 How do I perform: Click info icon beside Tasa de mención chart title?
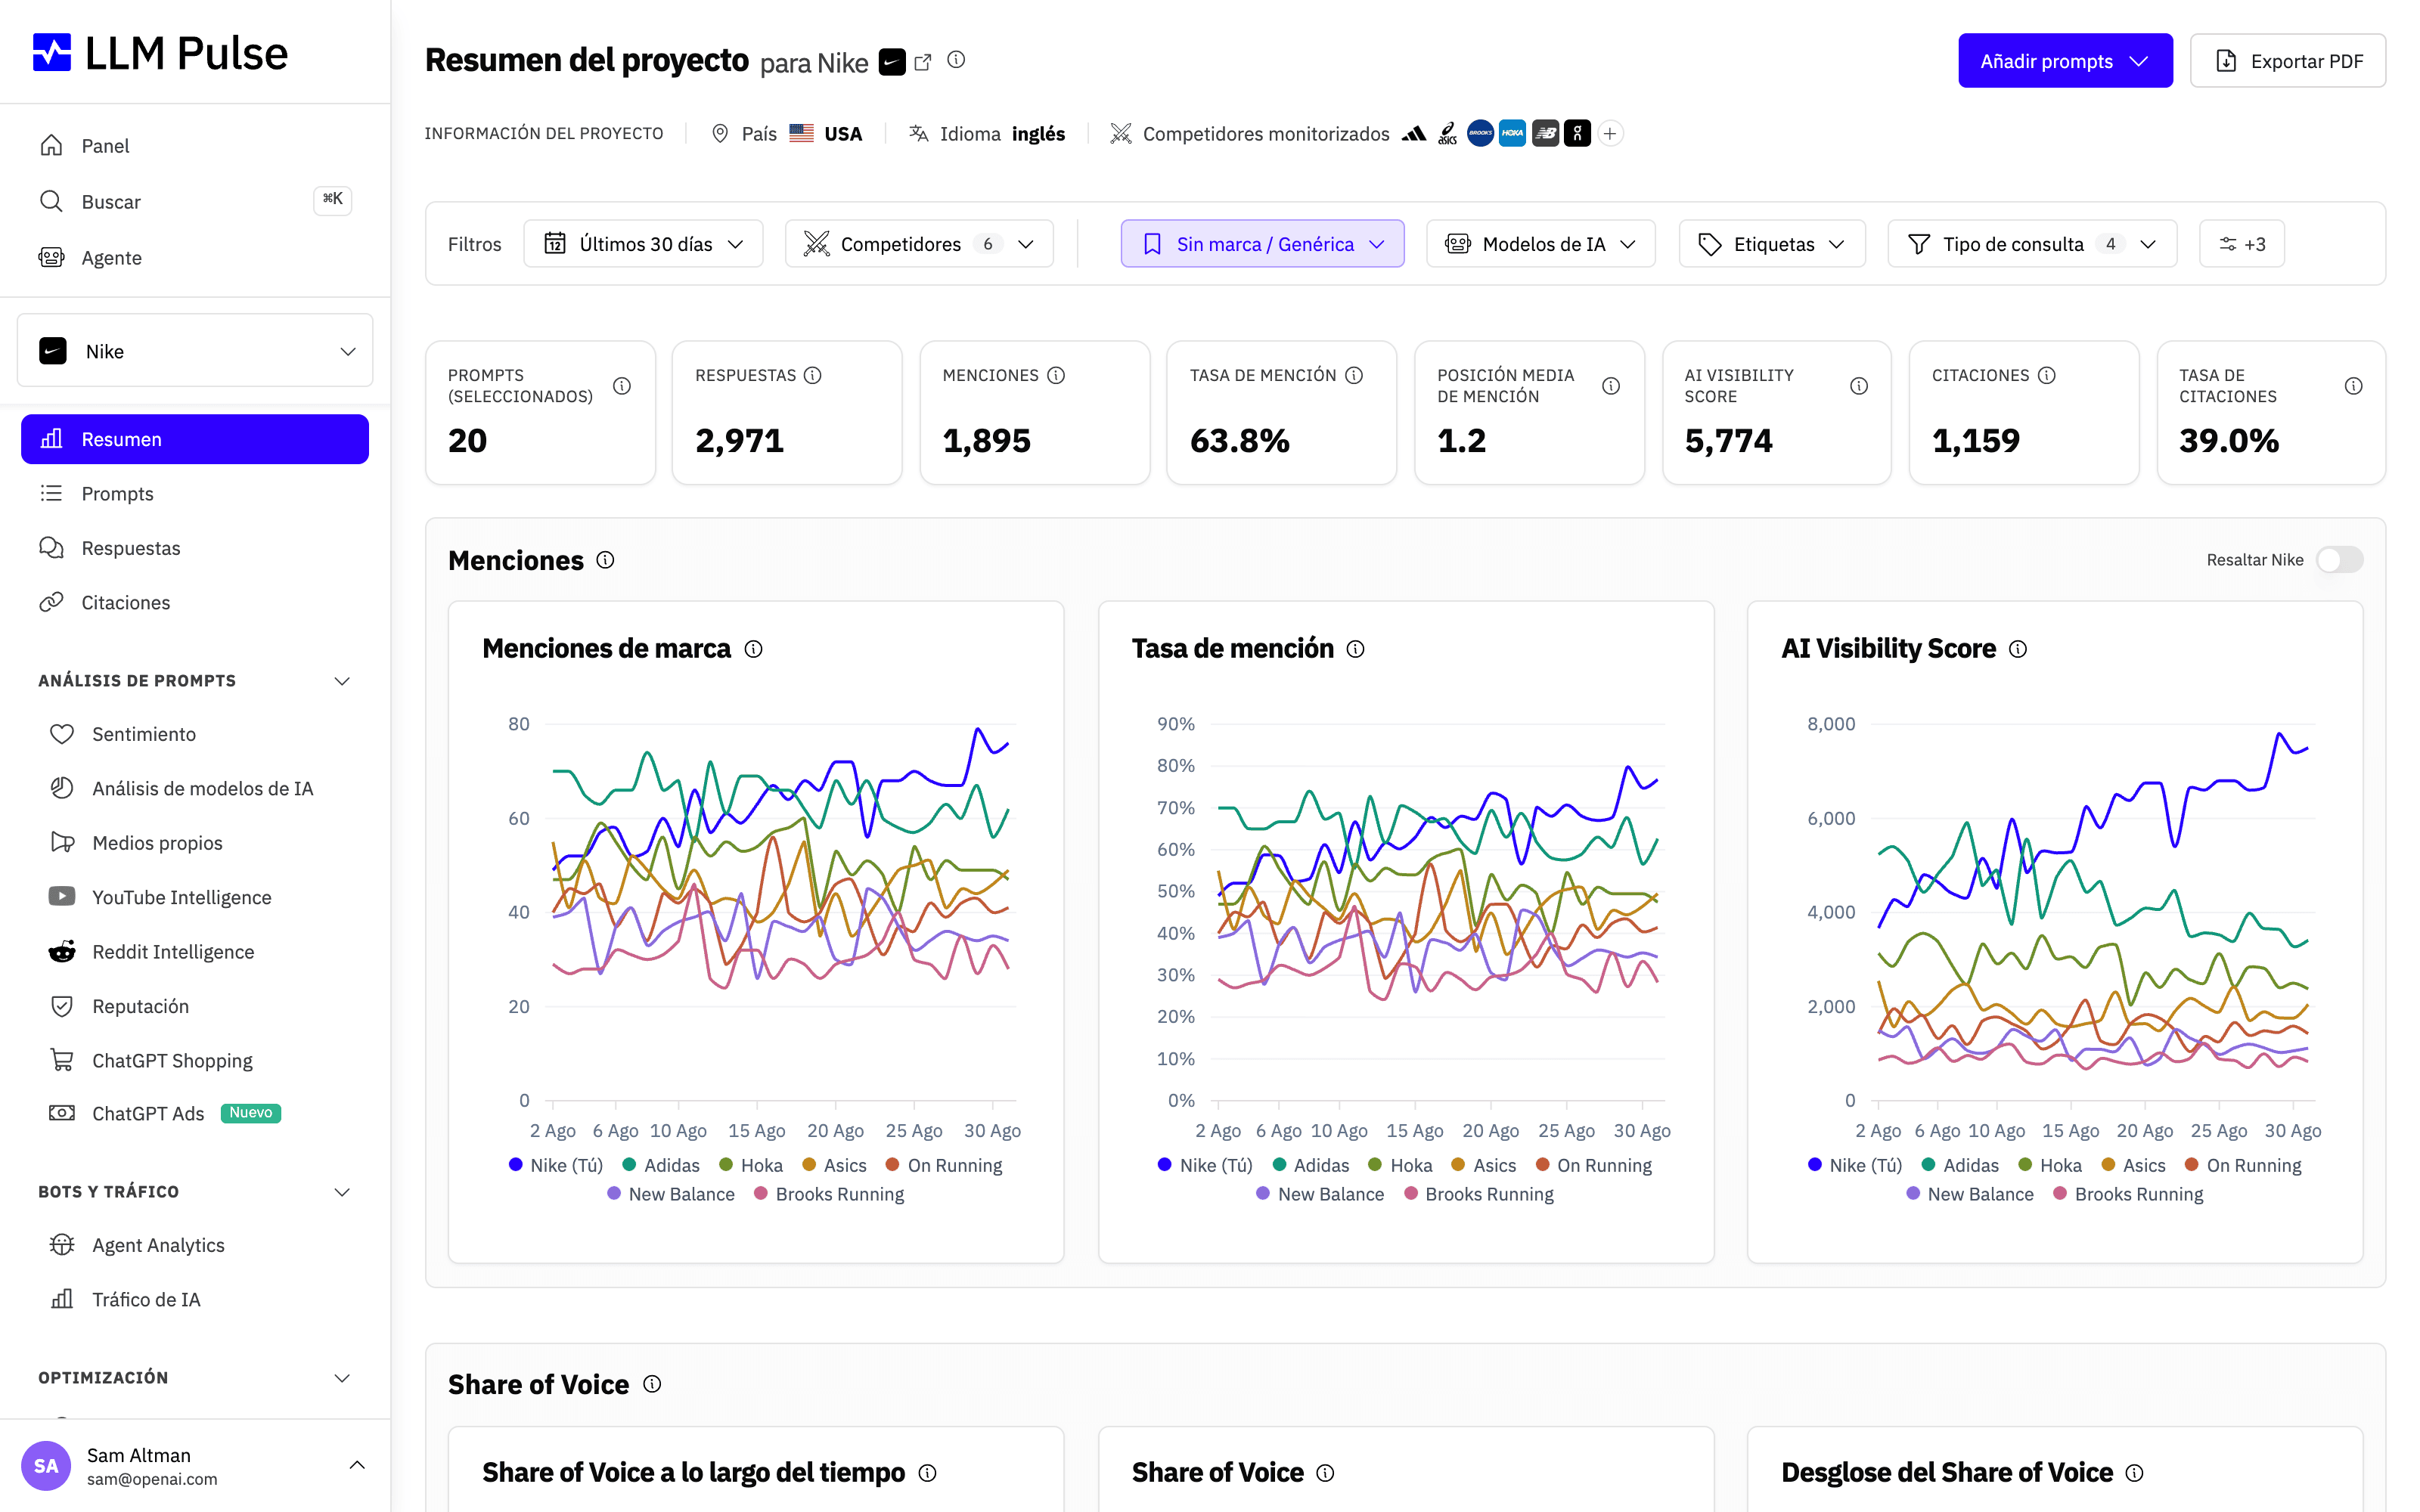[x=1355, y=649]
